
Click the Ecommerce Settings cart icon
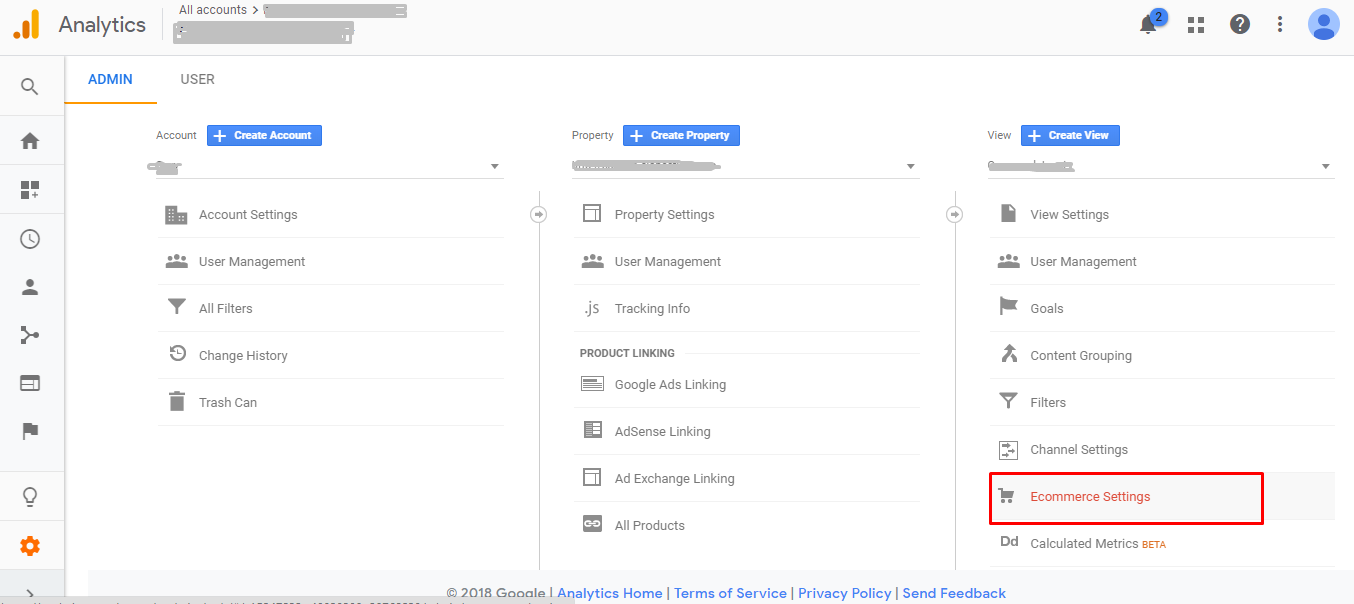(x=1008, y=496)
